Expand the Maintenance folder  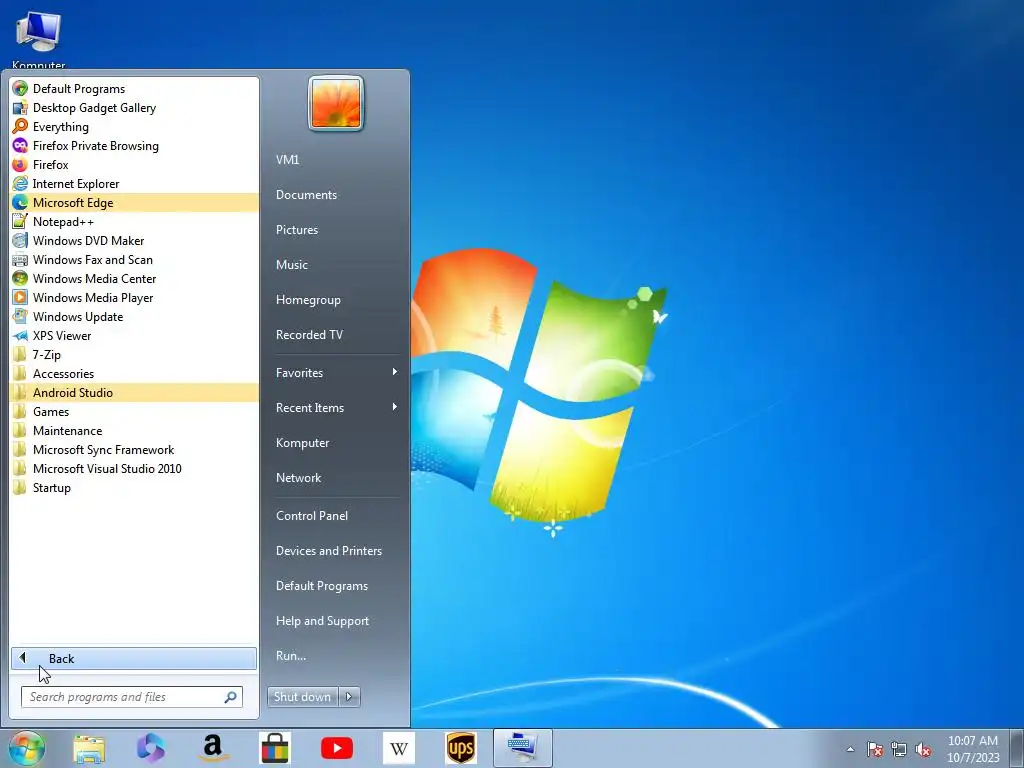click(135, 430)
